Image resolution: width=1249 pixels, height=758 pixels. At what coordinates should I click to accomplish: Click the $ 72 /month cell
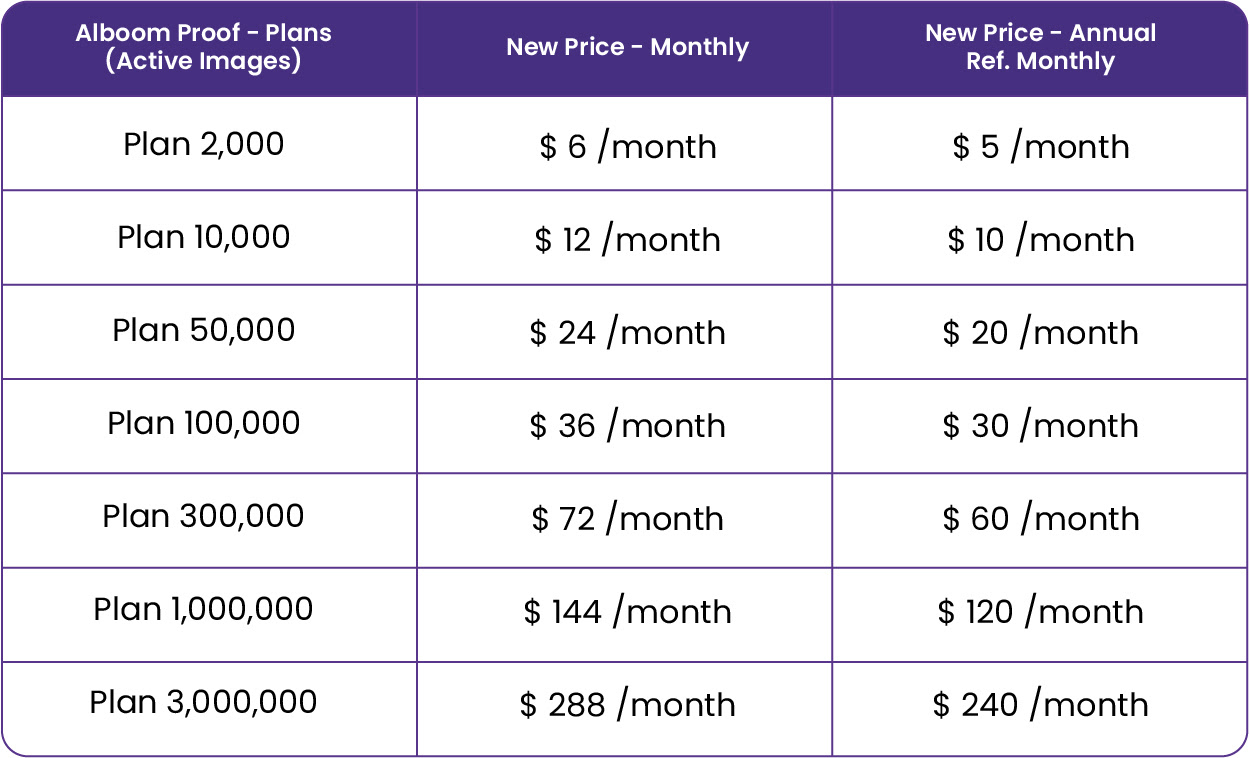pos(628,519)
